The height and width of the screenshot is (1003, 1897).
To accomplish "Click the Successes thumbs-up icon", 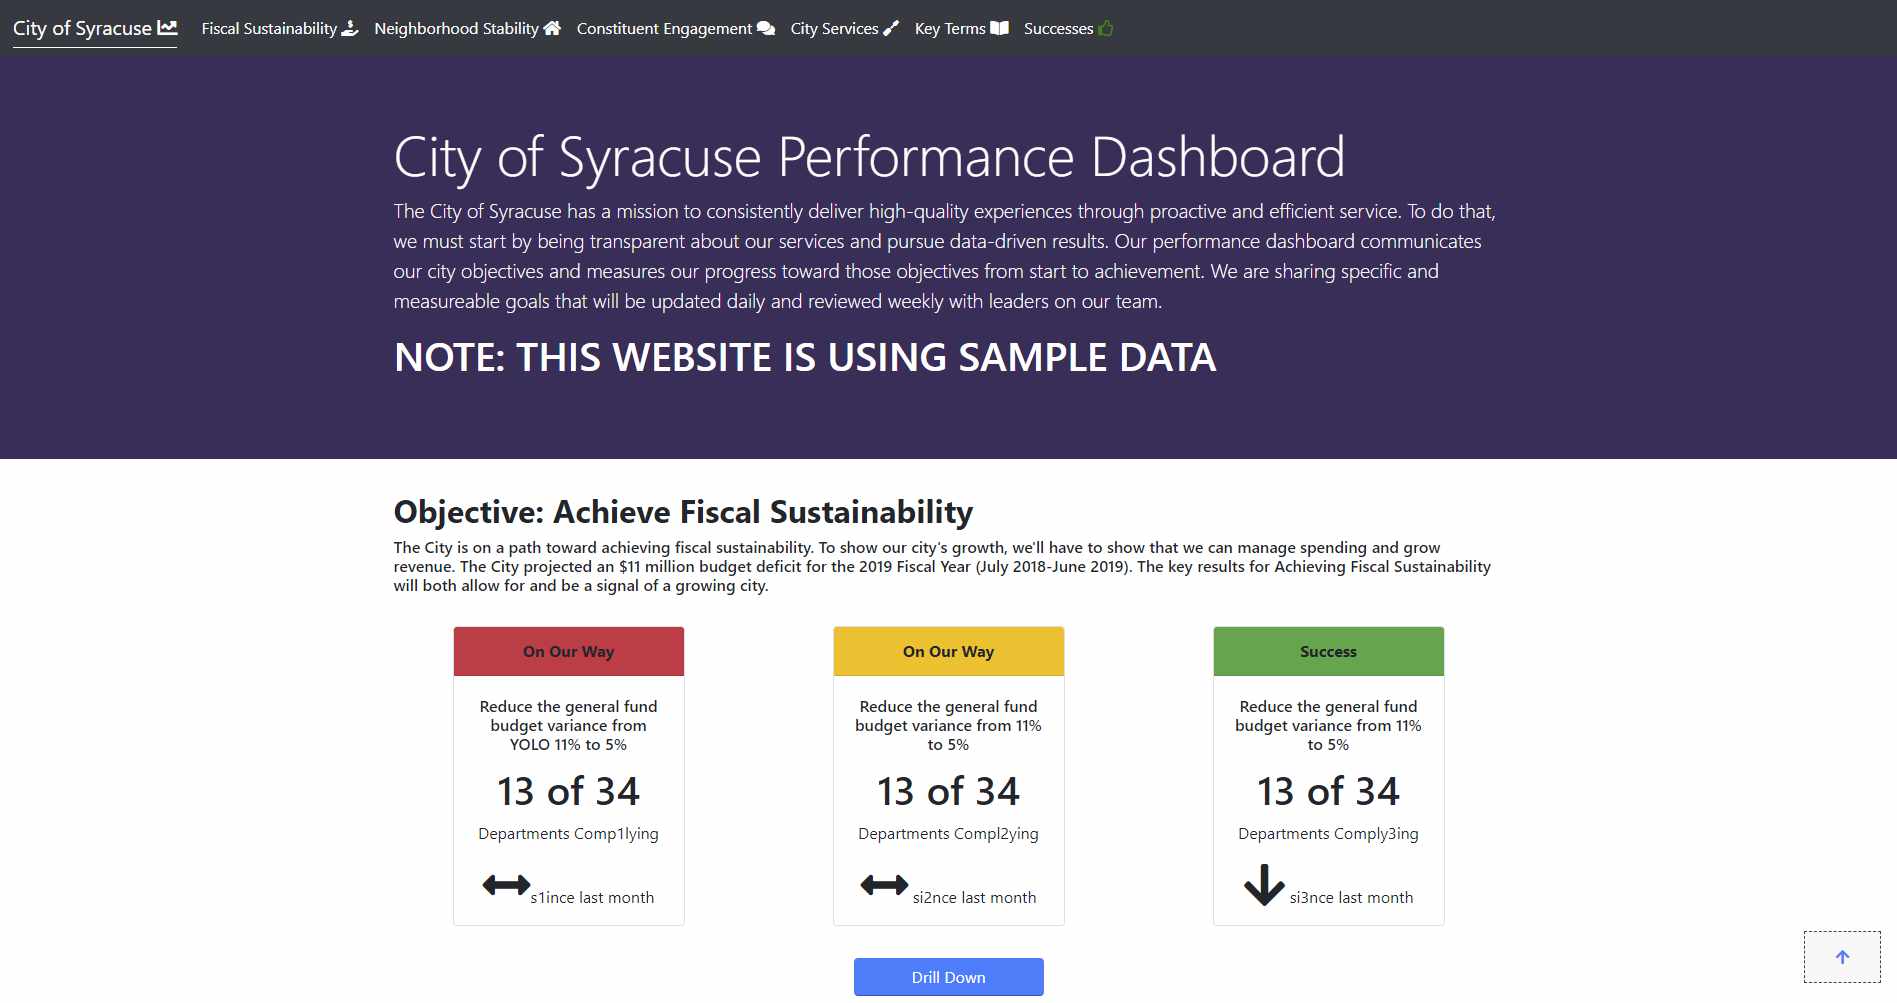I will click(1106, 28).
